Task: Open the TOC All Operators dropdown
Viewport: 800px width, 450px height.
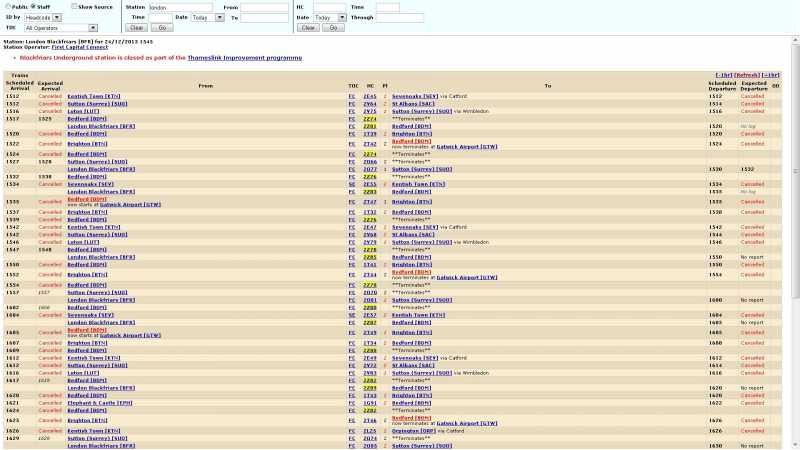Action: click(61, 28)
